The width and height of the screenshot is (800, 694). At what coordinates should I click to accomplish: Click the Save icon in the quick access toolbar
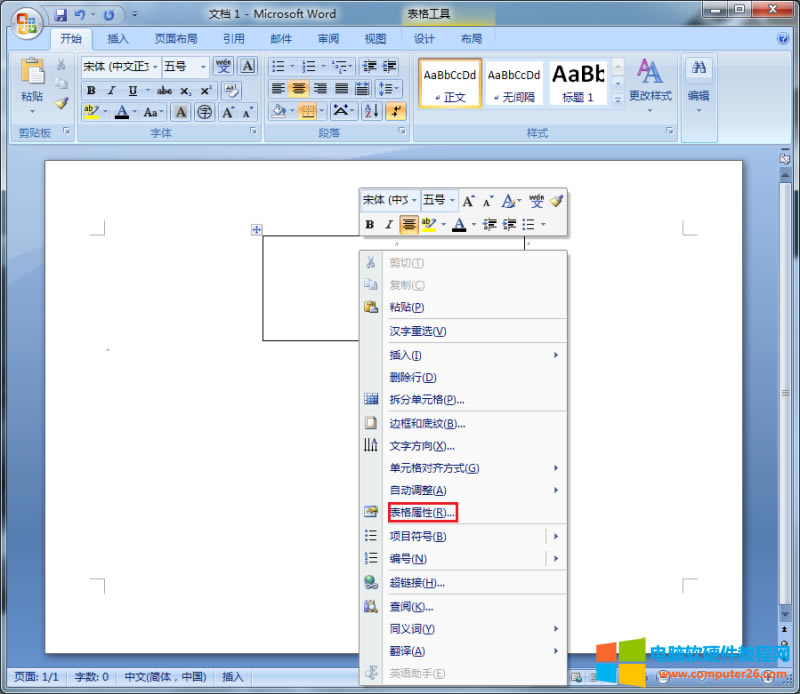point(61,15)
